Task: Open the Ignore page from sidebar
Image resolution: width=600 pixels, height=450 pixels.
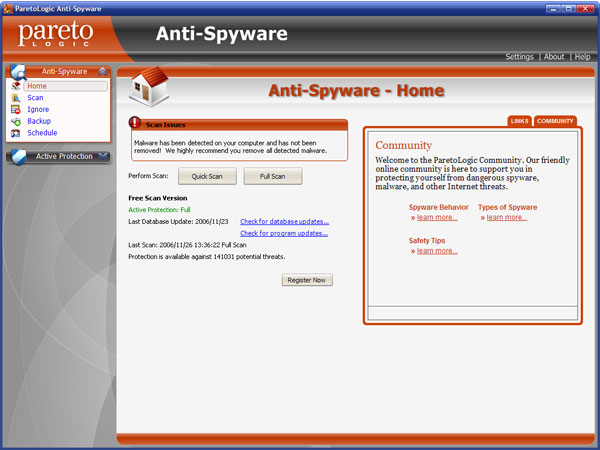Action: pyautogui.click(x=38, y=109)
